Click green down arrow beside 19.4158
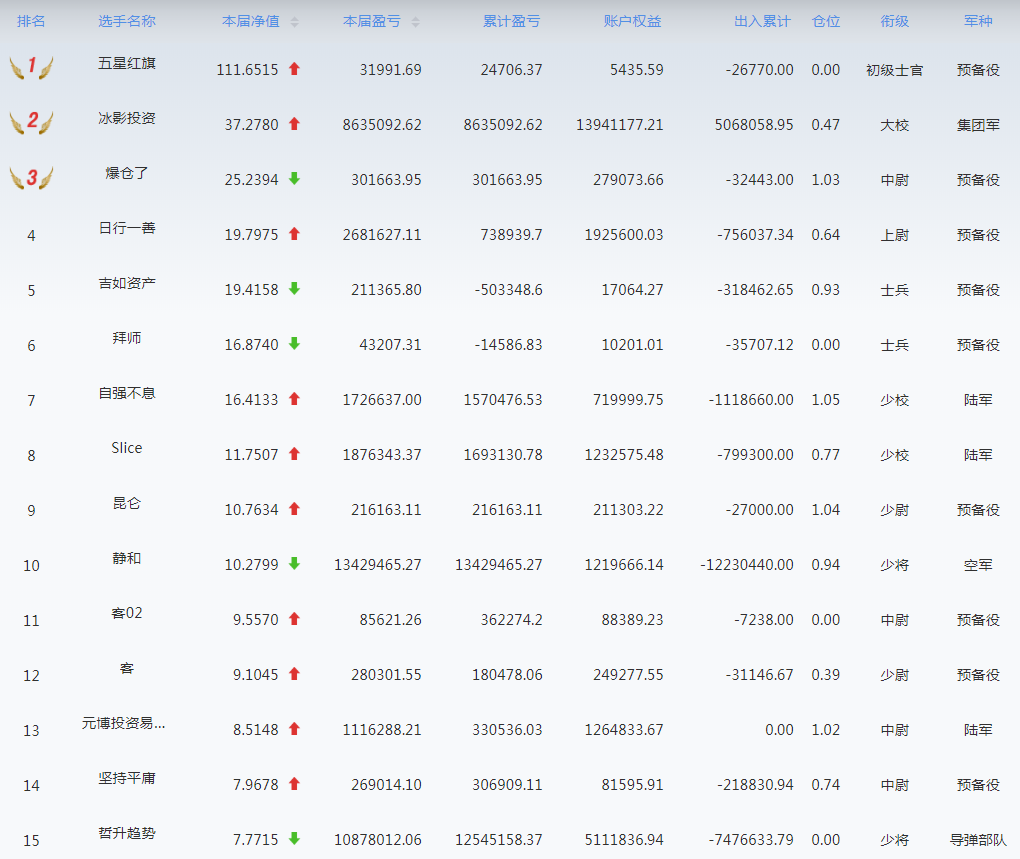Viewport: 1020px width, 859px height. coord(294,289)
